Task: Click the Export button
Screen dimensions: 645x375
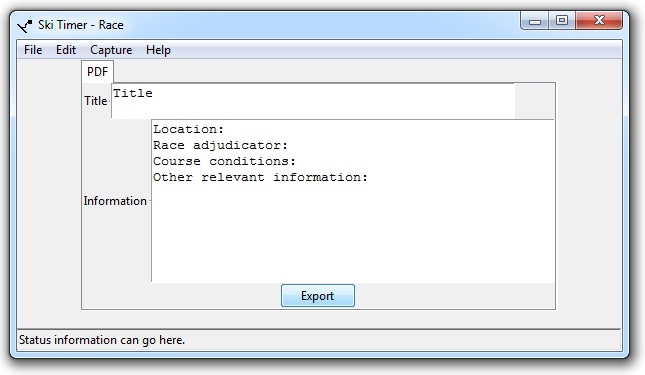Action: pos(318,296)
